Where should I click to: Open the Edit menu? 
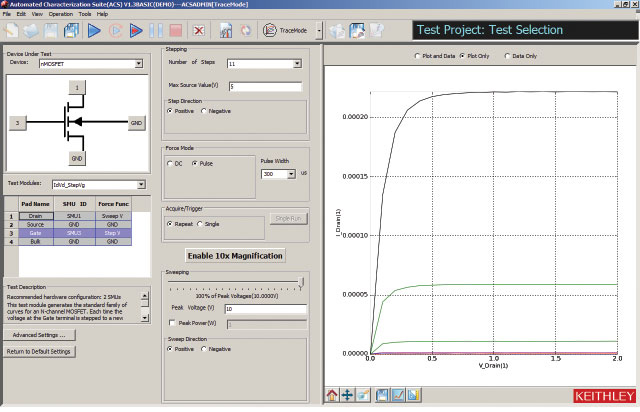21,14
